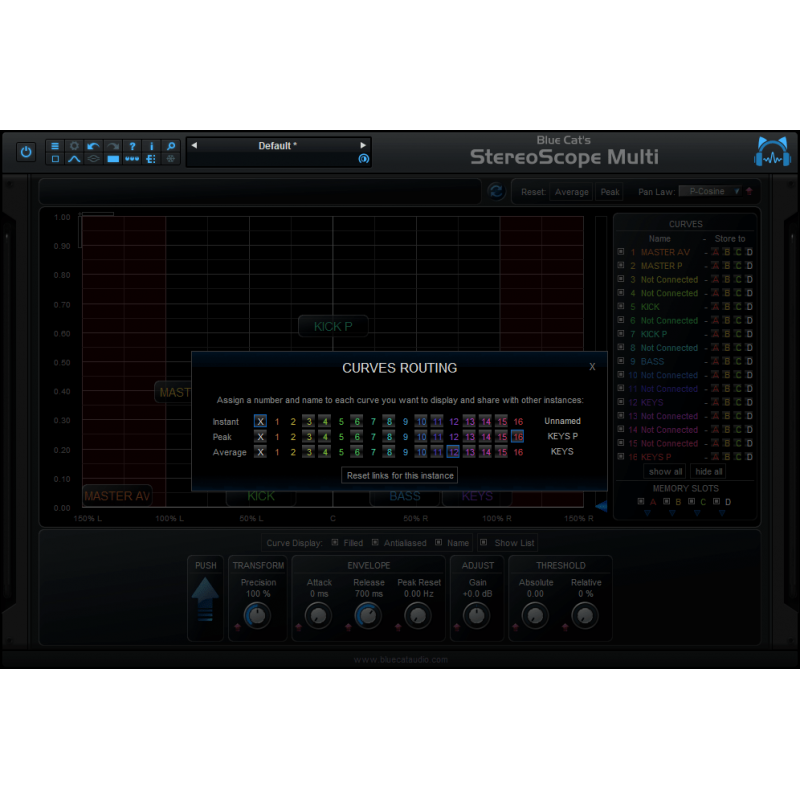Screen dimensions: 800x800
Task: Toggle the Antialiased checkbox
Action: coord(375,542)
